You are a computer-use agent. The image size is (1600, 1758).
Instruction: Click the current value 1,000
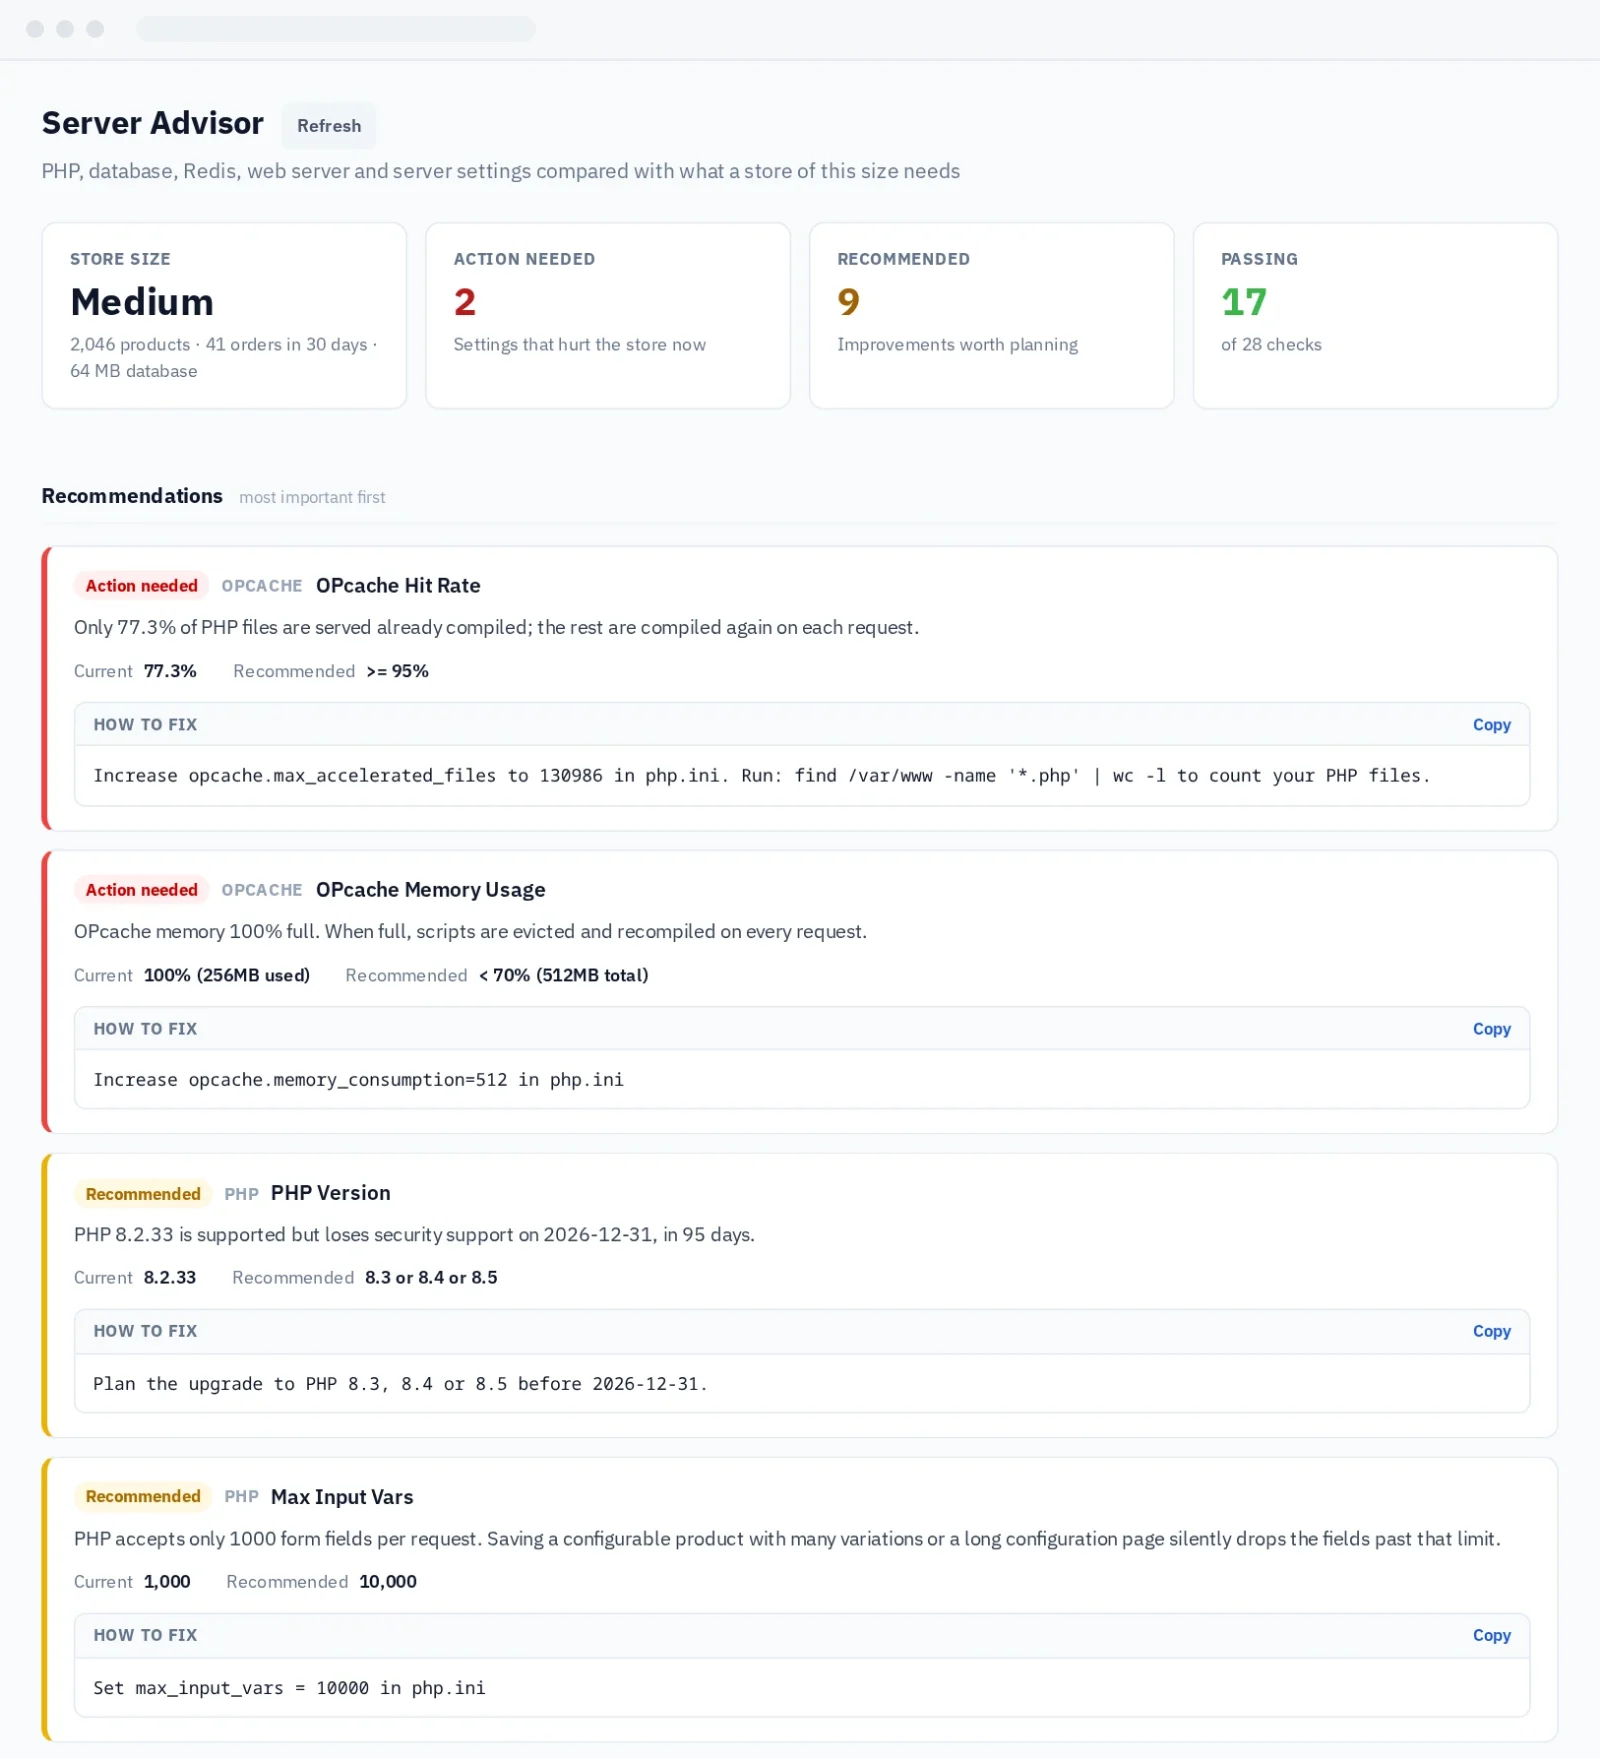tap(167, 1581)
